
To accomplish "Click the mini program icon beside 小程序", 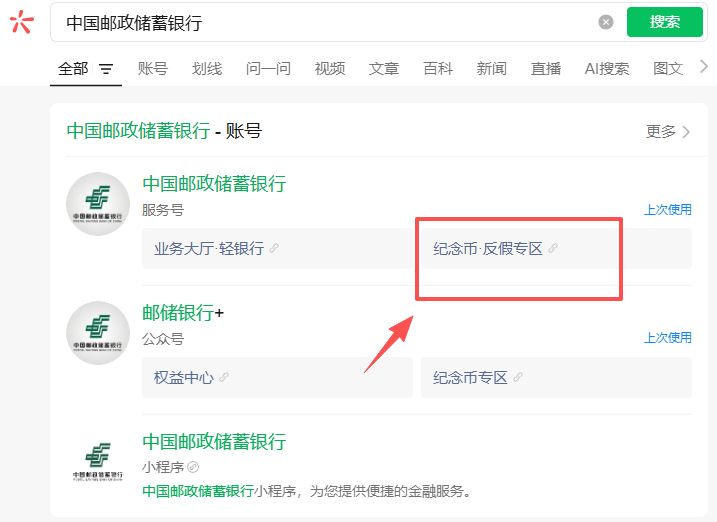I will coord(193,467).
